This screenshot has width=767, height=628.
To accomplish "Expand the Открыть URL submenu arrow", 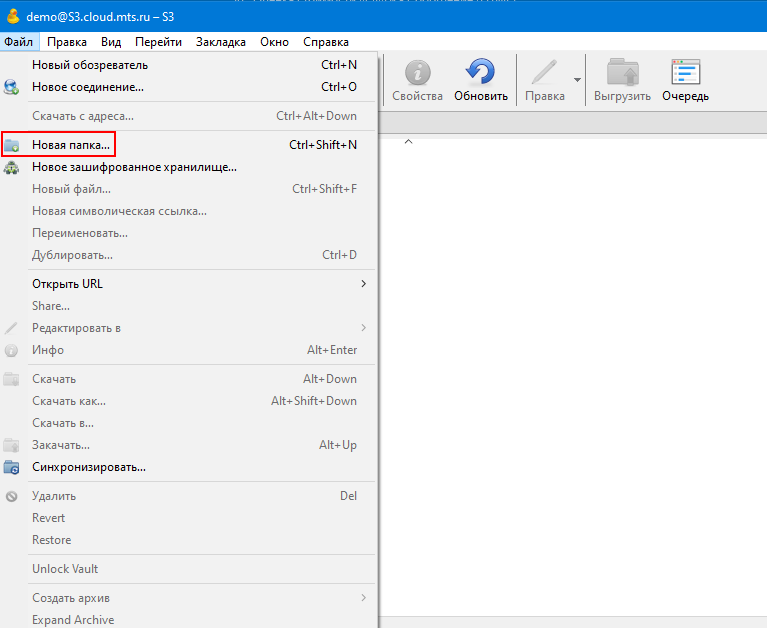I will pyautogui.click(x=363, y=284).
